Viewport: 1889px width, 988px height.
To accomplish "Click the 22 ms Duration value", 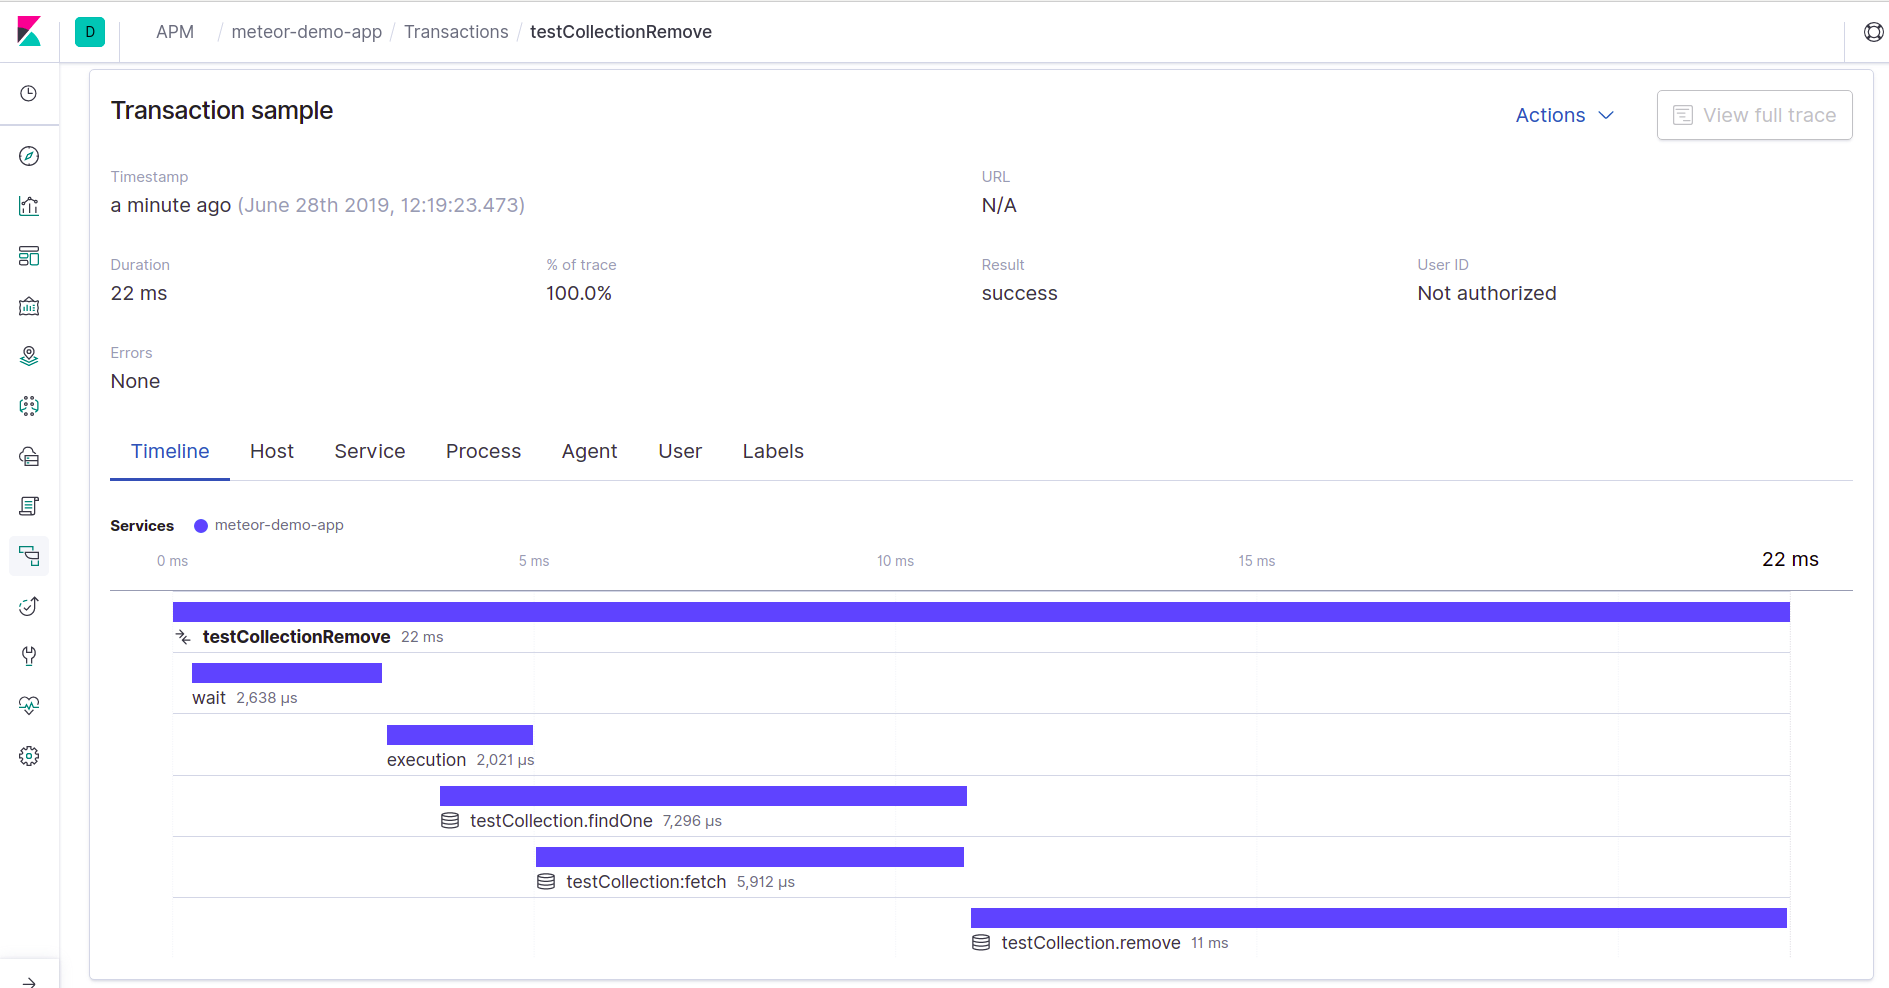I will pos(139,293).
